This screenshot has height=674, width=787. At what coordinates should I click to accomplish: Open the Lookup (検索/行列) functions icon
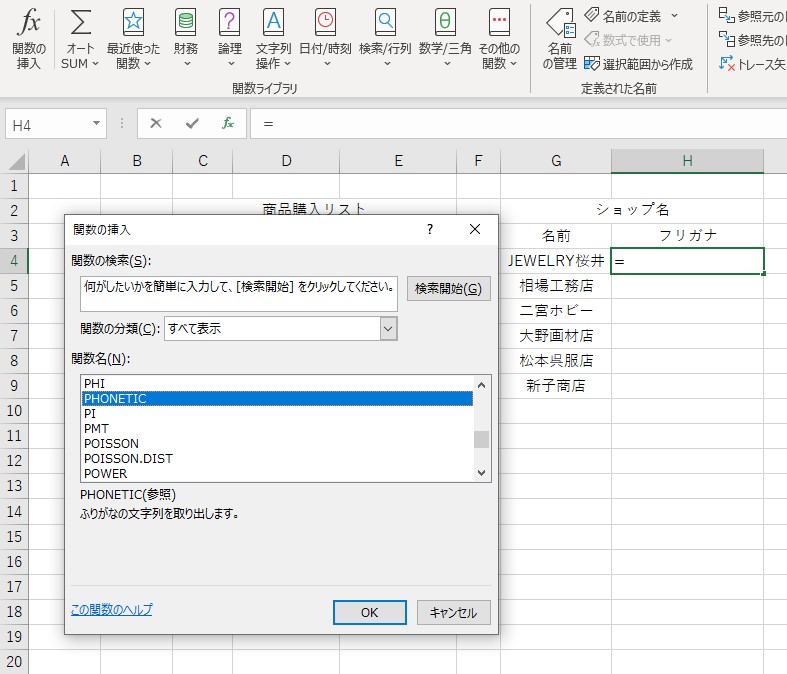(385, 23)
